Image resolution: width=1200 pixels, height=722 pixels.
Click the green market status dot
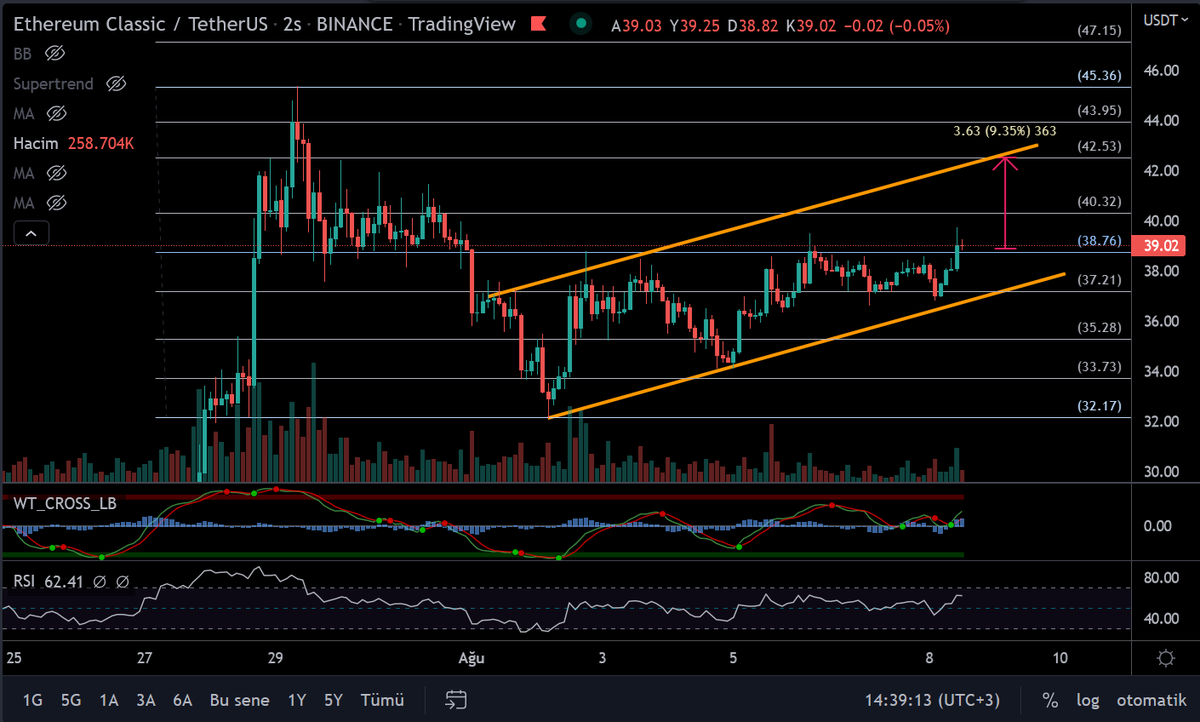click(x=581, y=22)
